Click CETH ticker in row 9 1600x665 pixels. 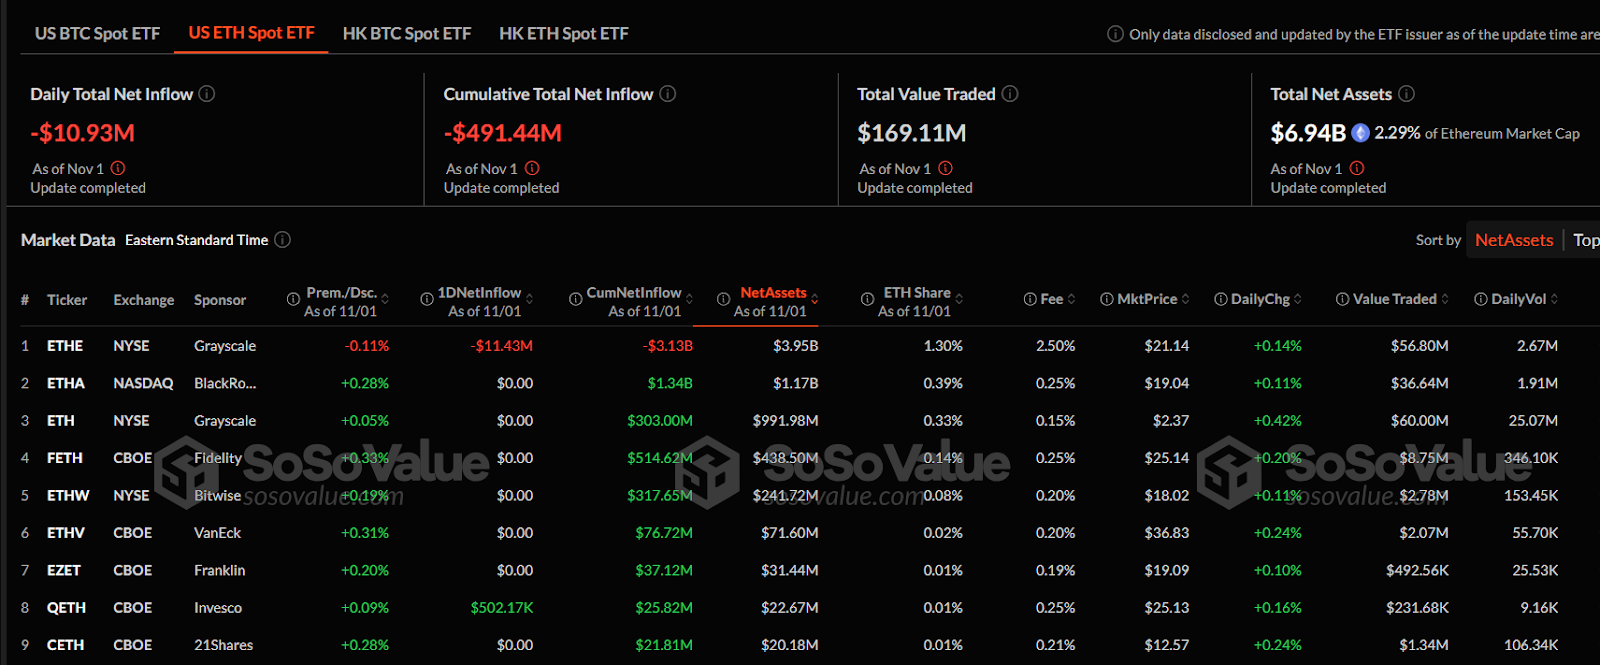(x=65, y=645)
